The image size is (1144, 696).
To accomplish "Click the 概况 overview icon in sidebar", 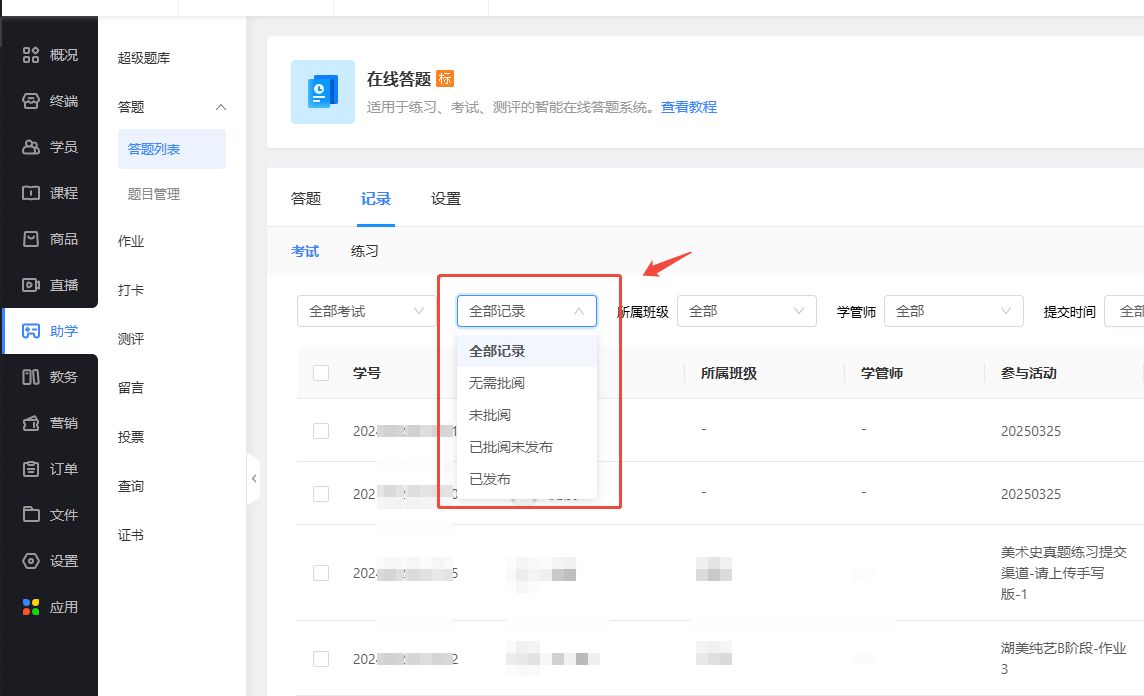I will click(31, 55).
